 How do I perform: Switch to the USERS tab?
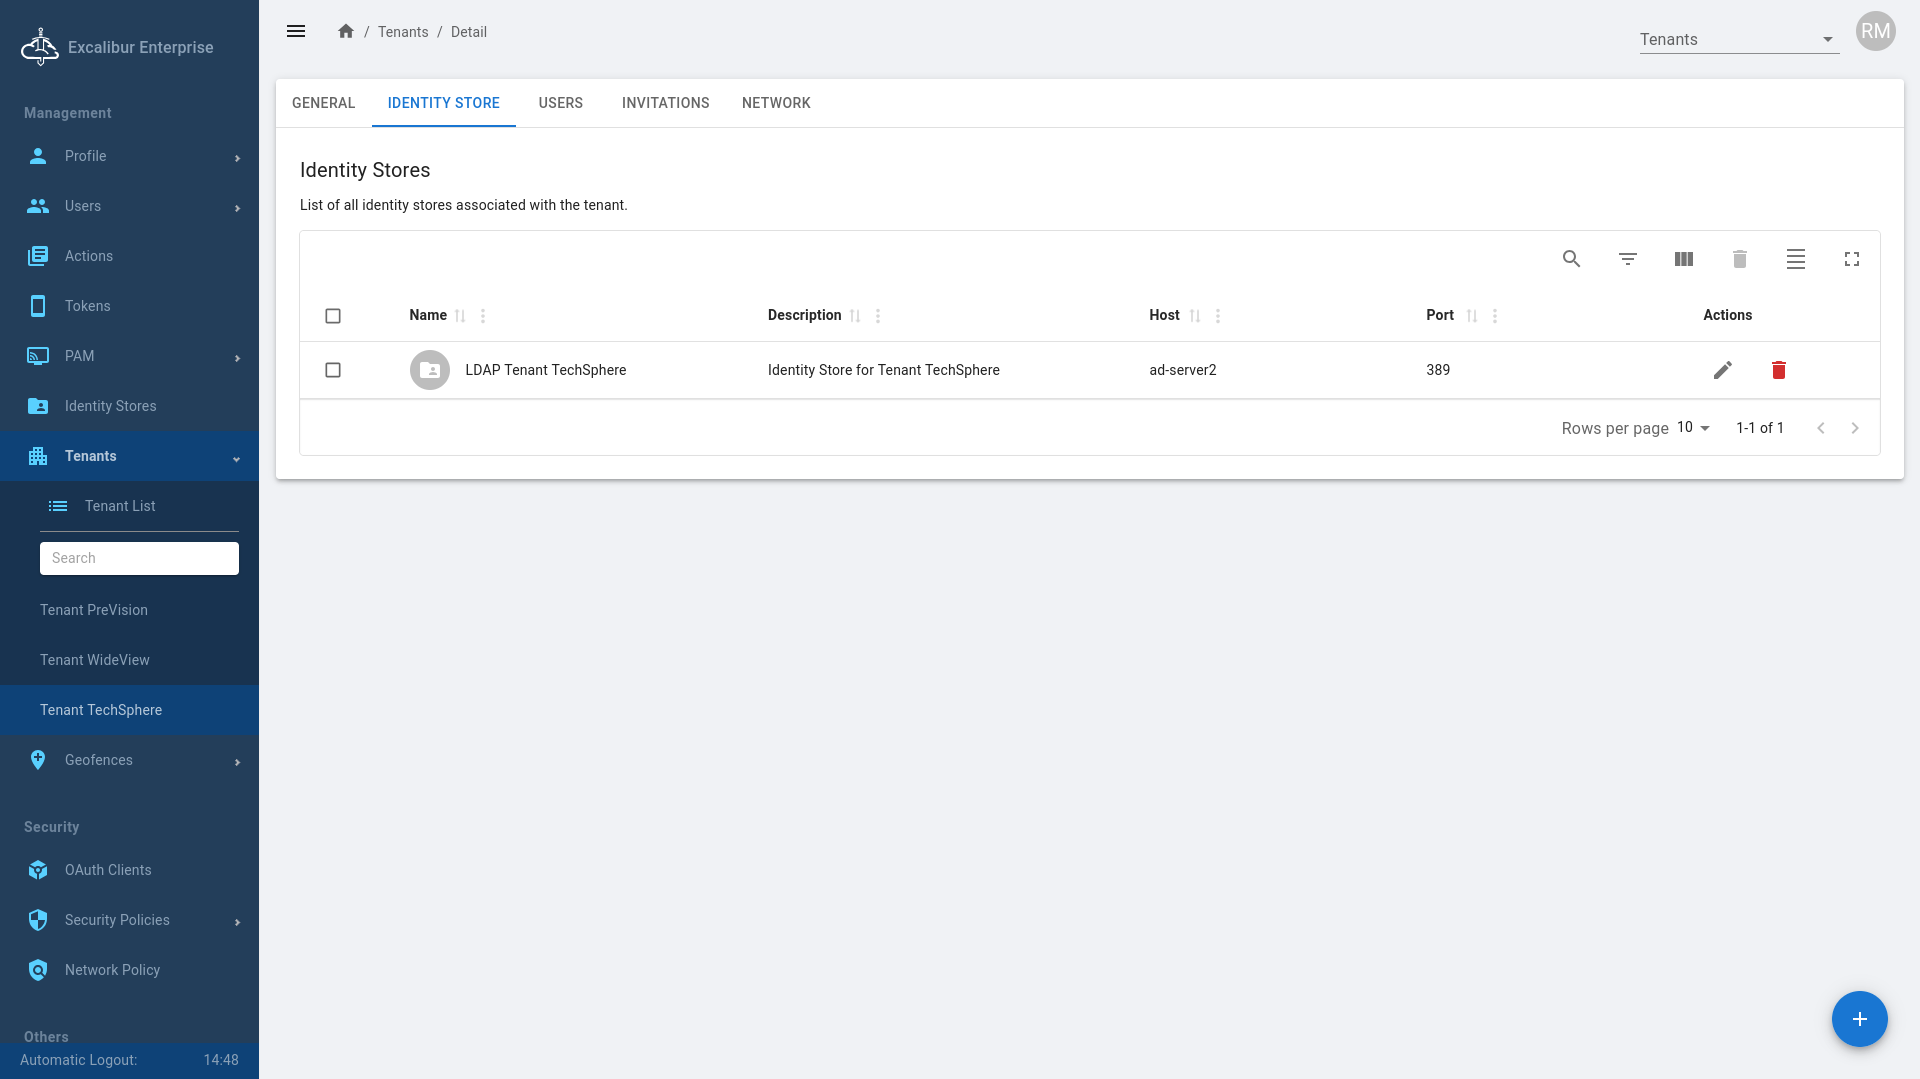tap(560, 103)
